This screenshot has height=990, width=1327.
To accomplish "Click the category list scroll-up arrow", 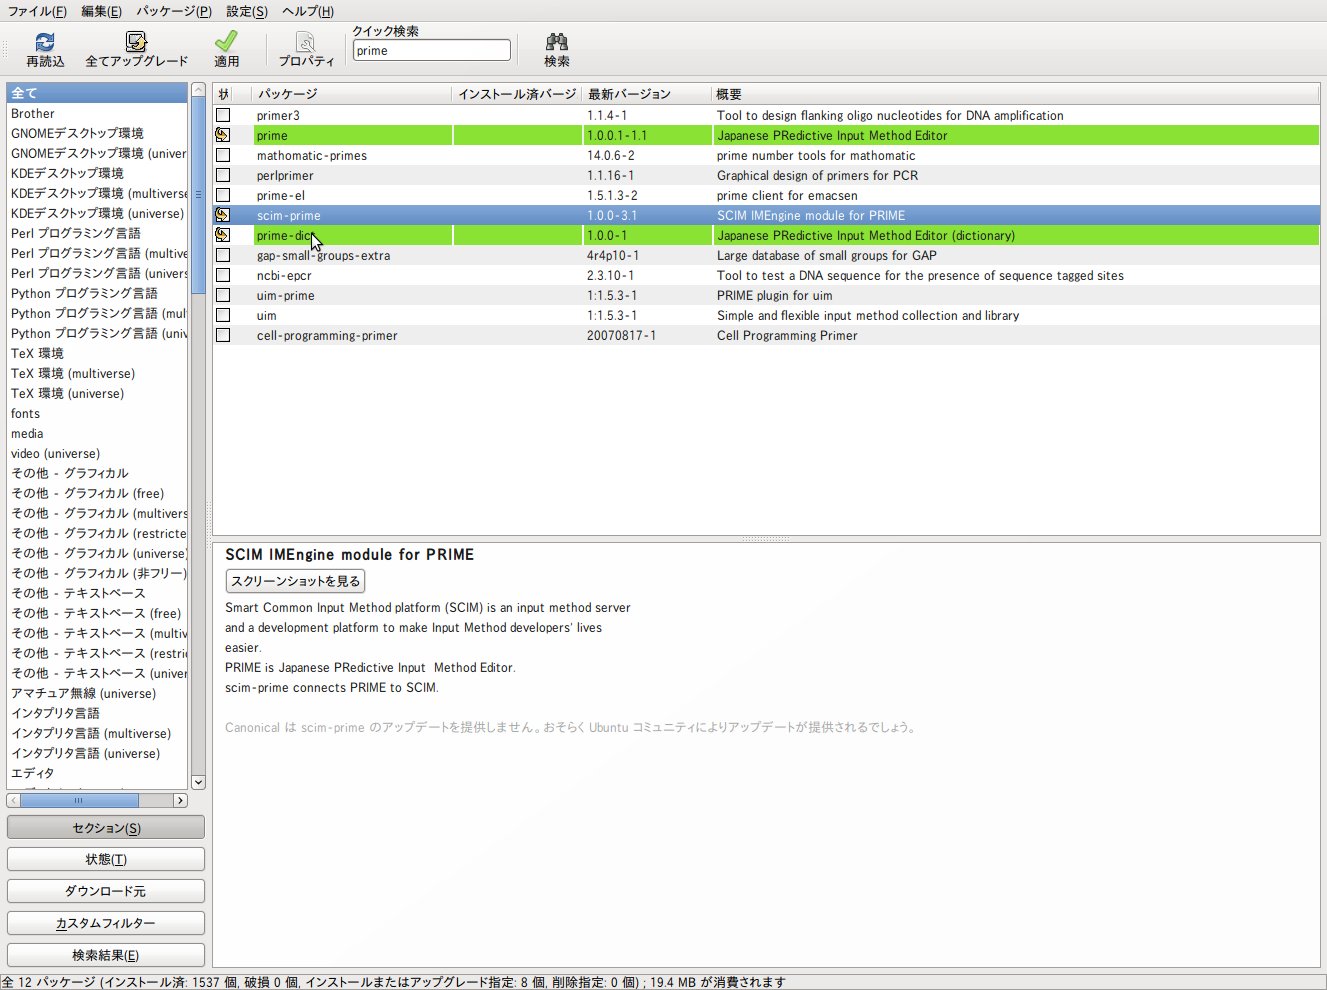I will (x=198, y=90).
